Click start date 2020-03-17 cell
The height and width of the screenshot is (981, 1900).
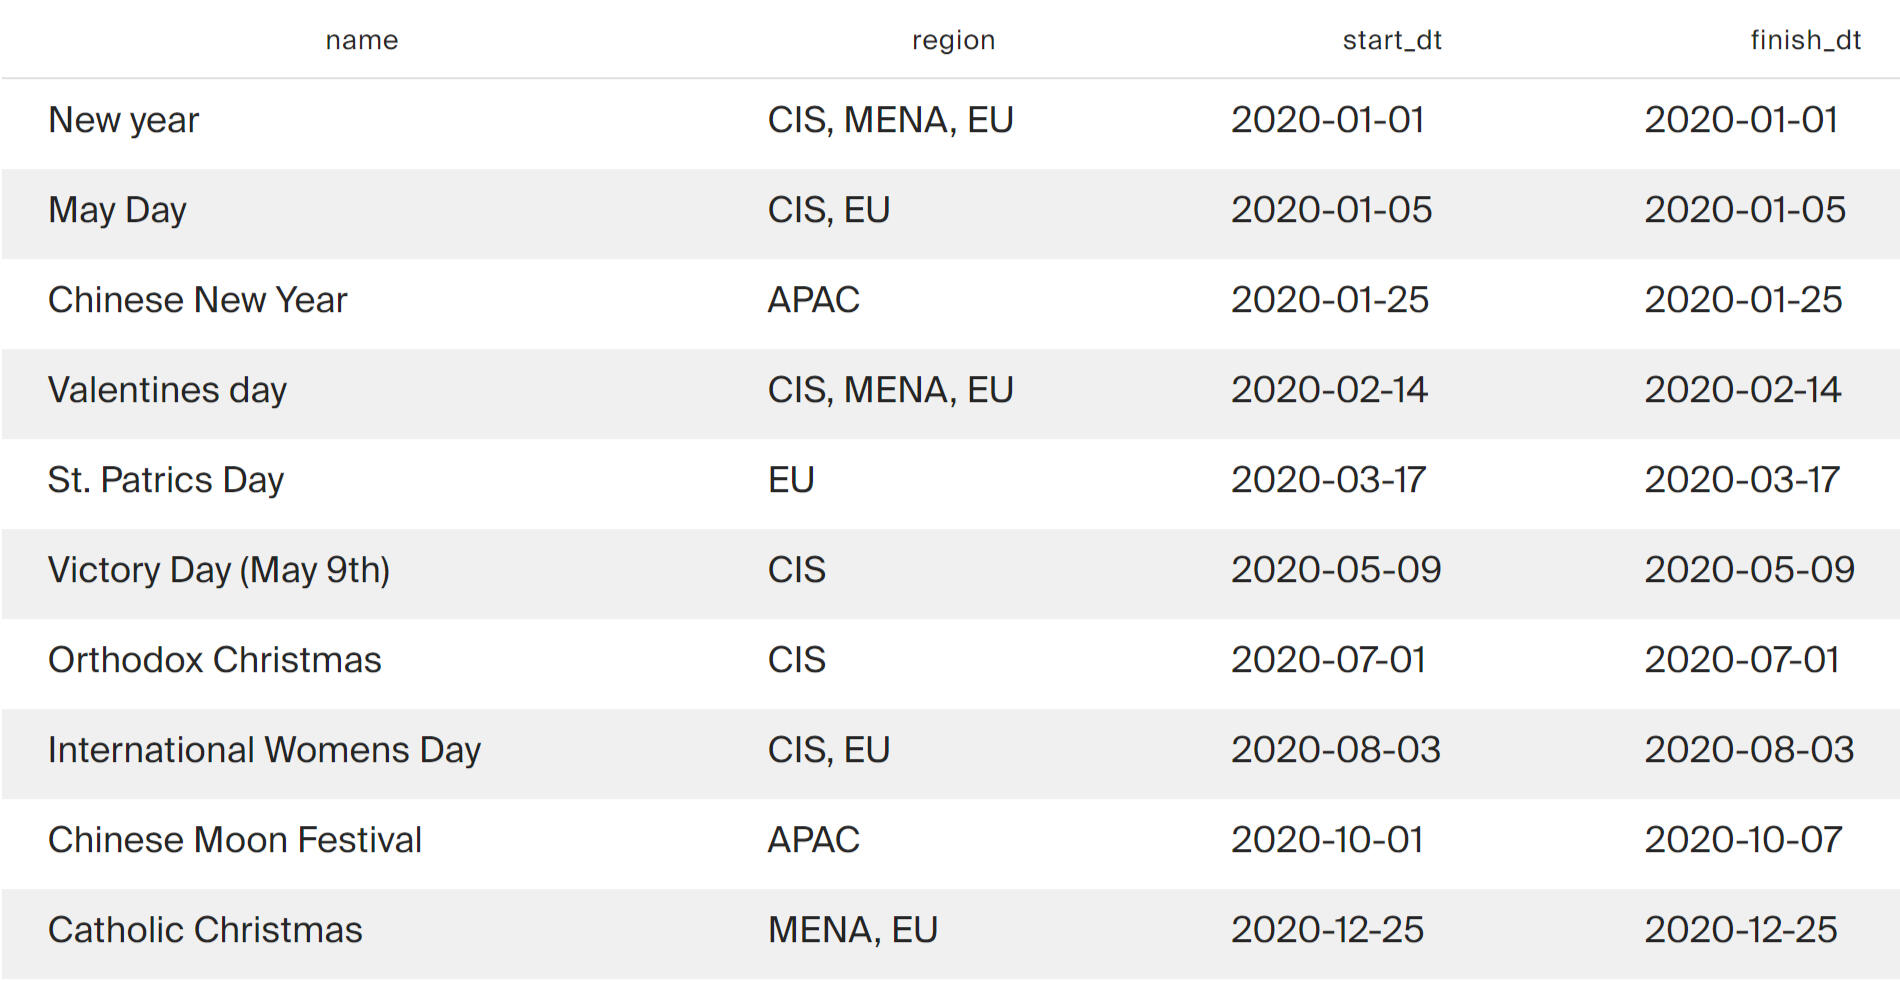tap(1328, 480)
